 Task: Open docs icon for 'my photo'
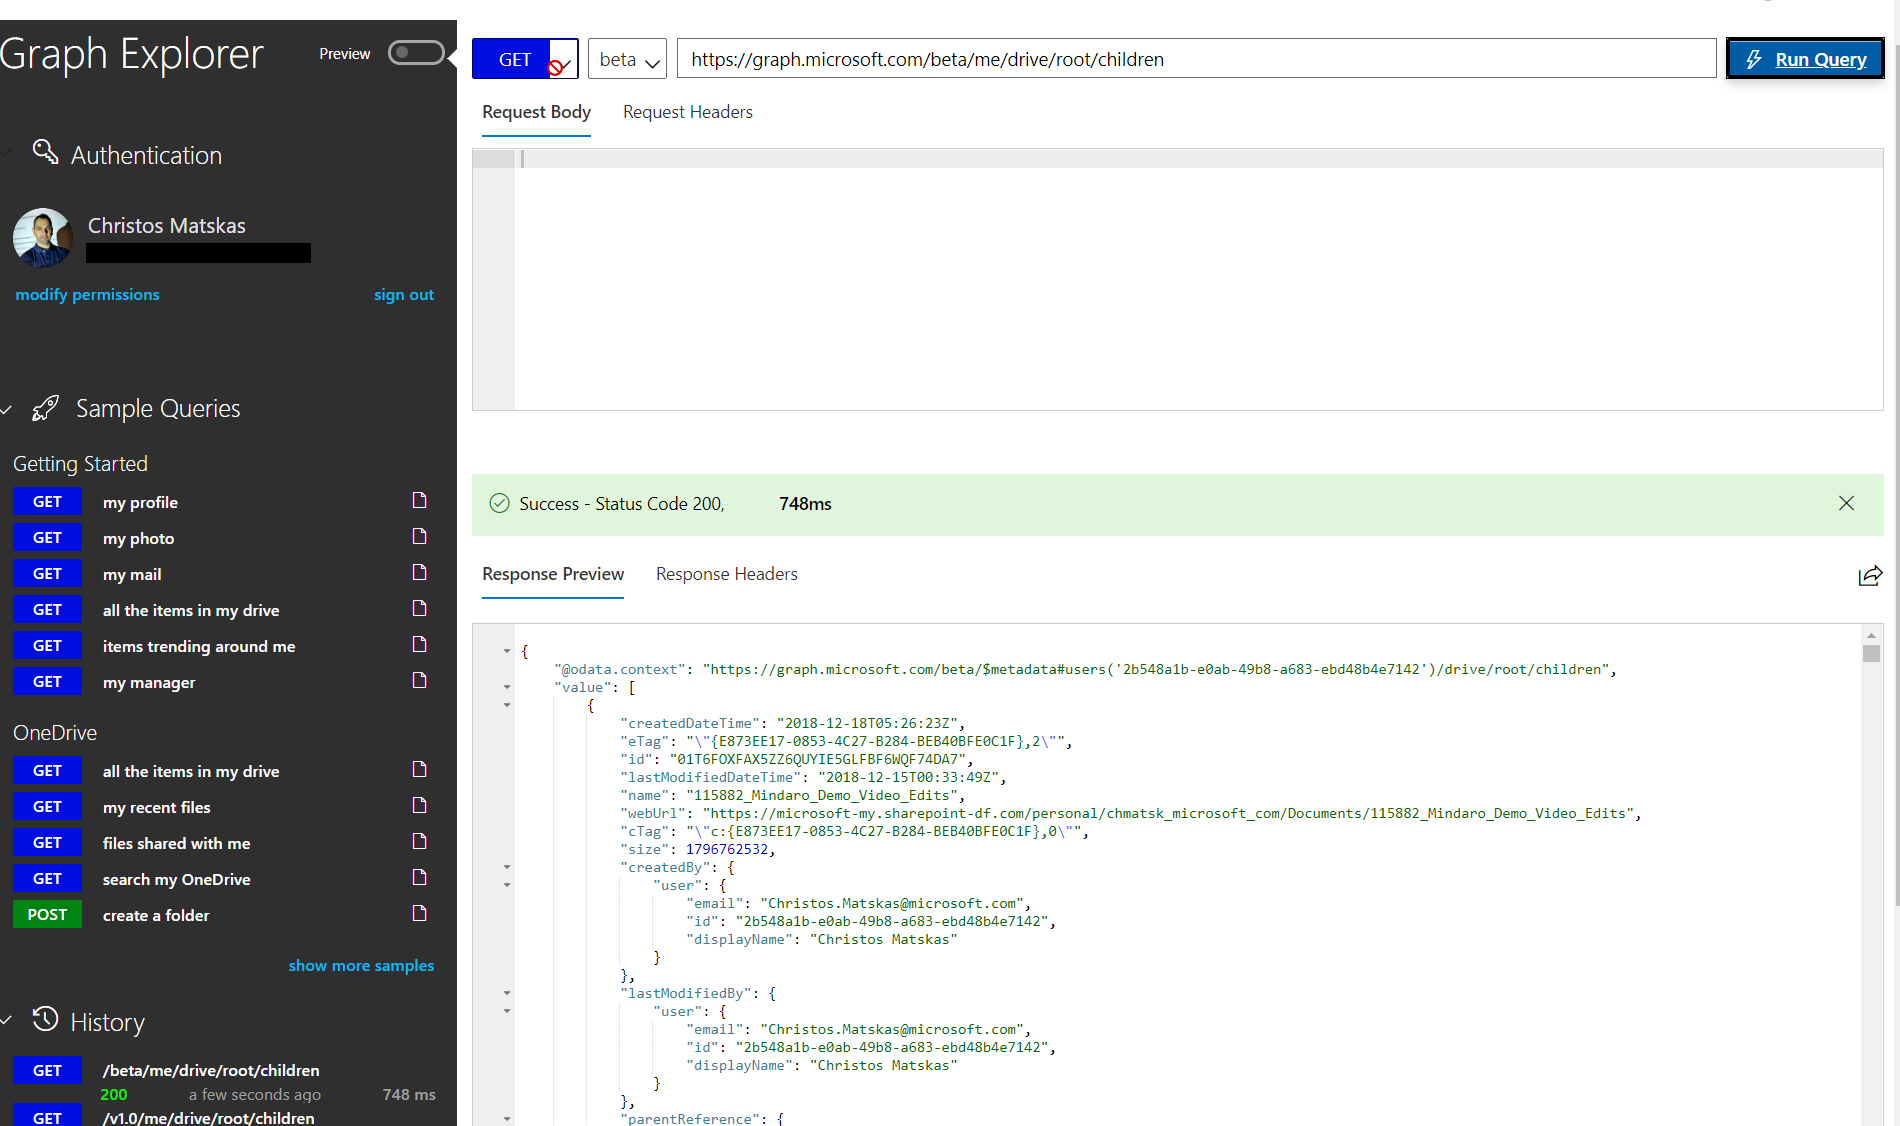420,536
